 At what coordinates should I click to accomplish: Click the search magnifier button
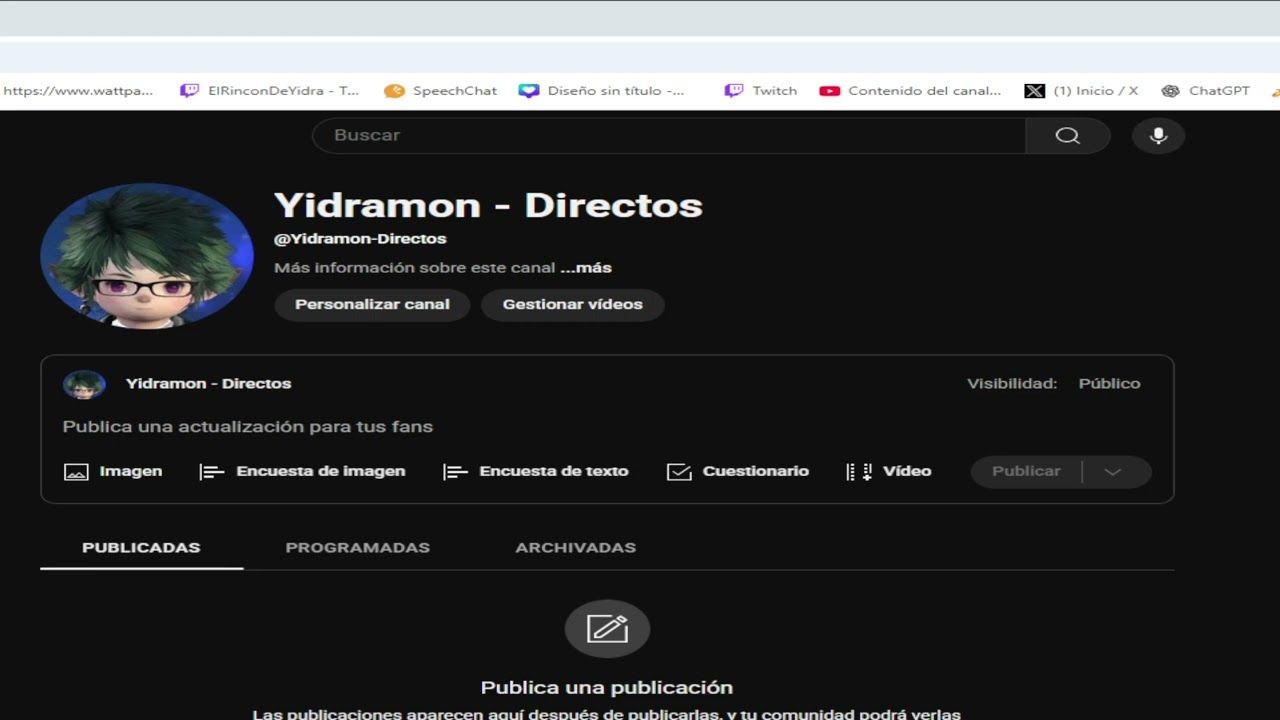tap(1068, 136)
